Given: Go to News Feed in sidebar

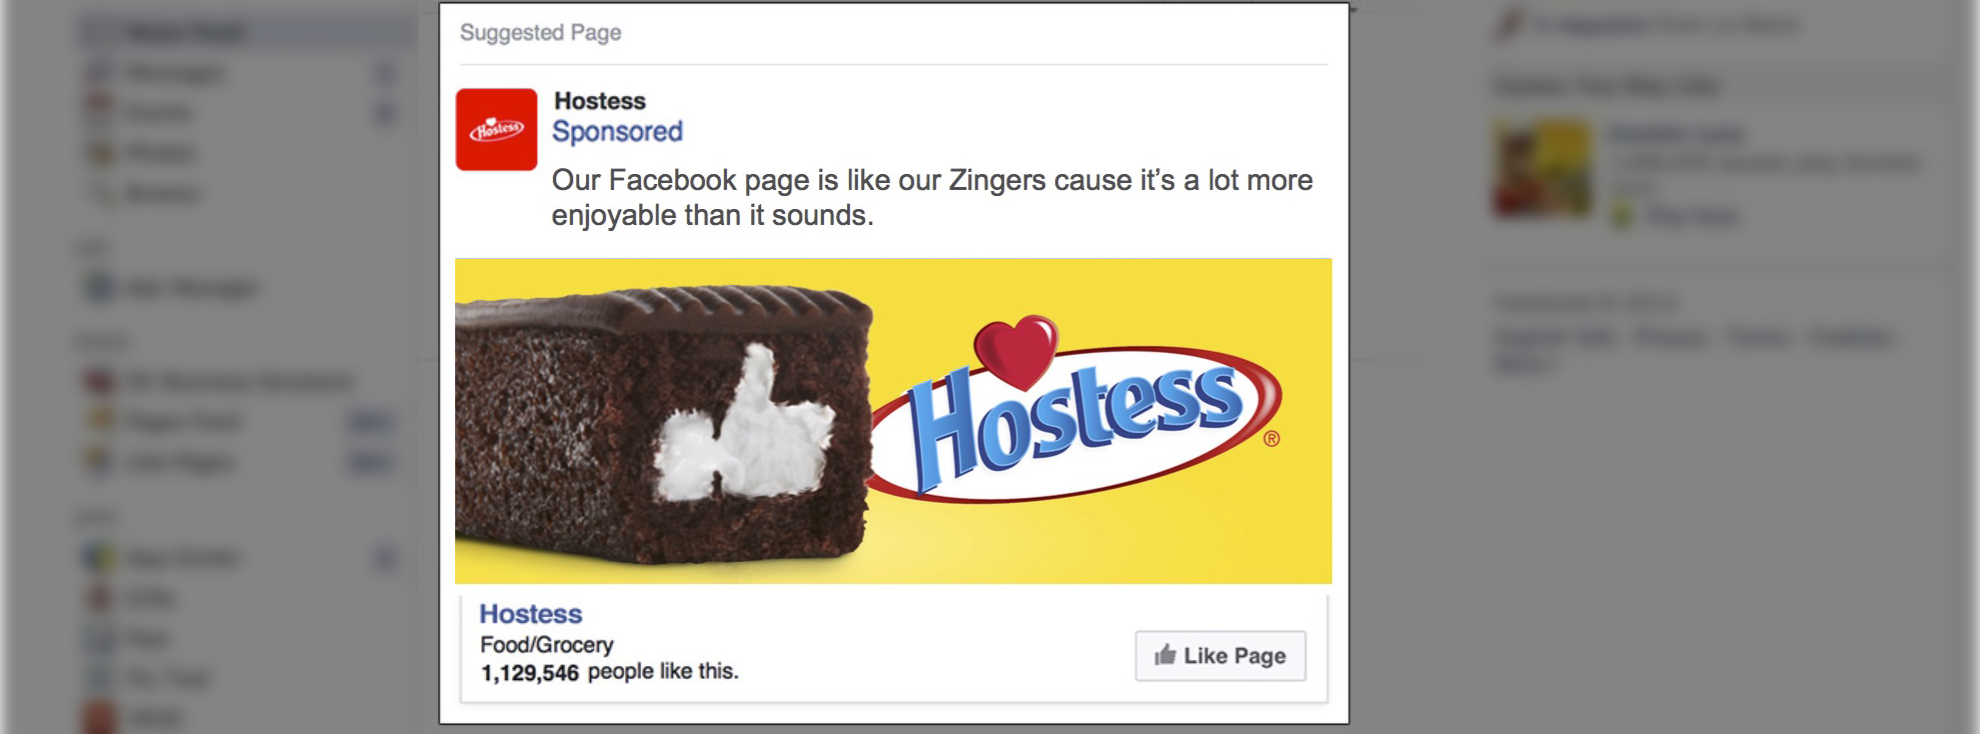Looking at the screenshot, I should [x=185, y=32].
